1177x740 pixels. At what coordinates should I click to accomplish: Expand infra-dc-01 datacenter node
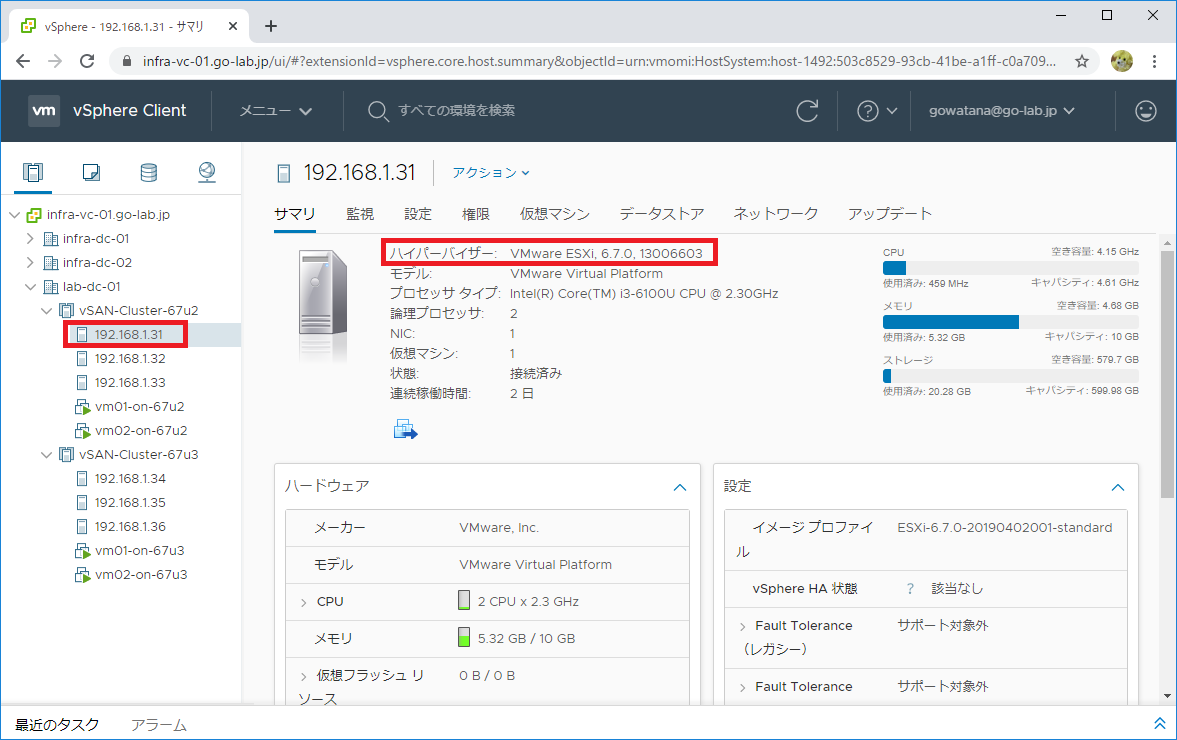(x=30, y=239)
